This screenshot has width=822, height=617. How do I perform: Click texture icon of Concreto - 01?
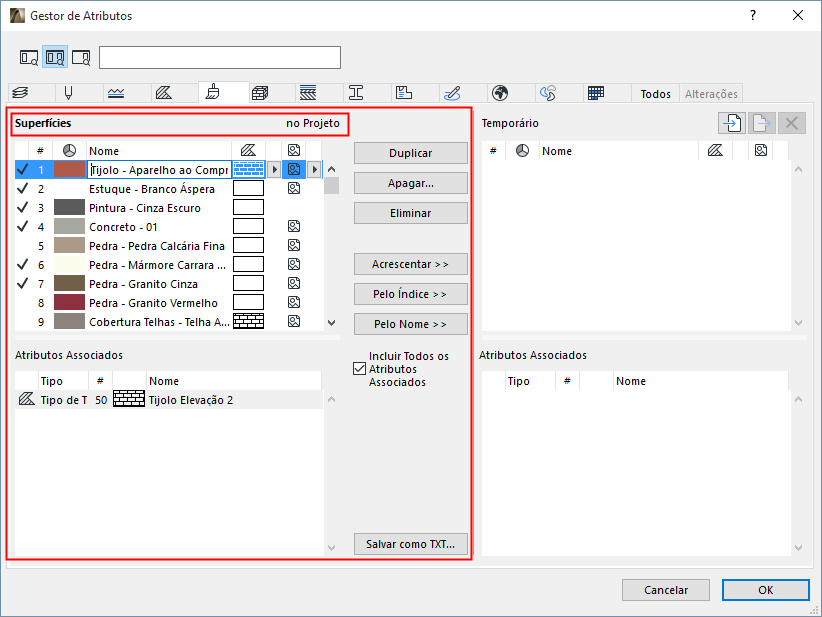click(294, 226)
